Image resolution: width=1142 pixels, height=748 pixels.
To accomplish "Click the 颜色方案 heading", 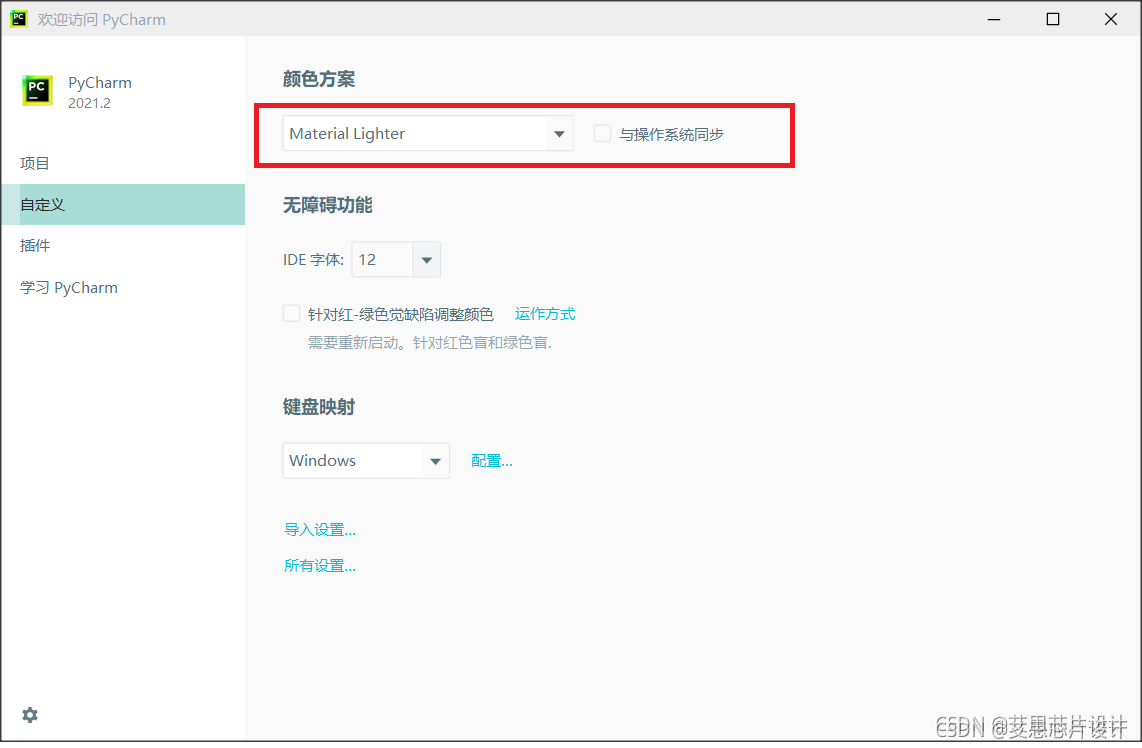I will [319, 79].
